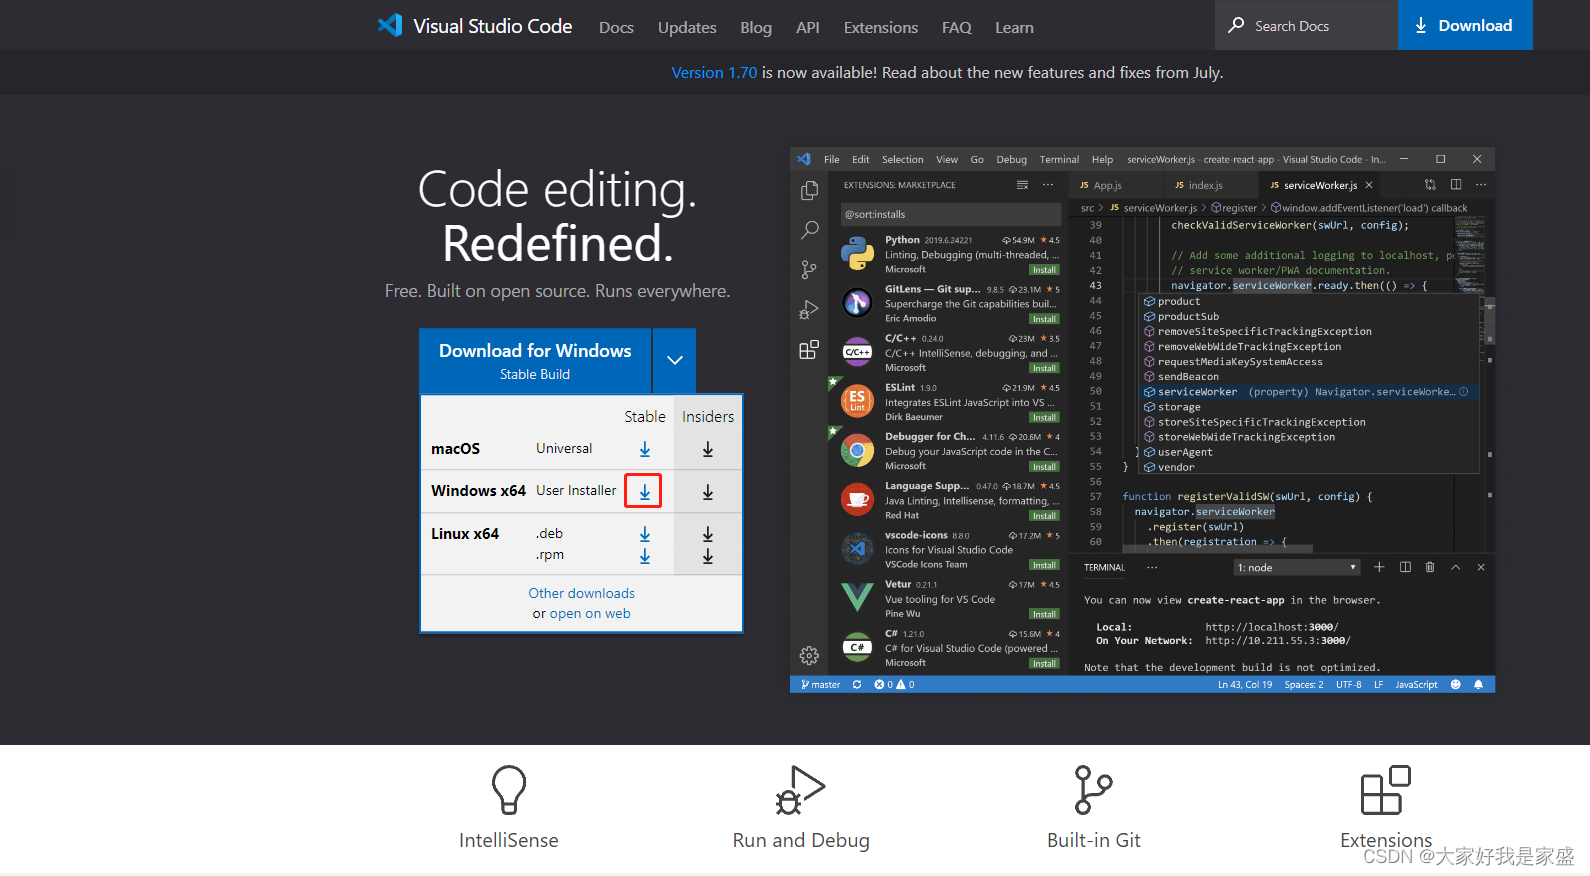Click UTF-8 encoding in status bar
Viewport: 1590px width, 876px height.
1348,685
